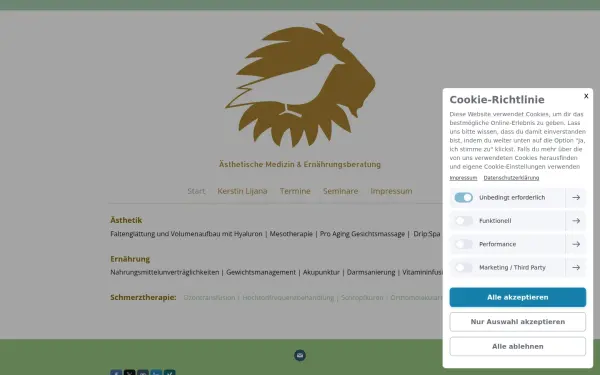Share via the Facebook icon
600x375 pixels.
click(x=116, y=373)
